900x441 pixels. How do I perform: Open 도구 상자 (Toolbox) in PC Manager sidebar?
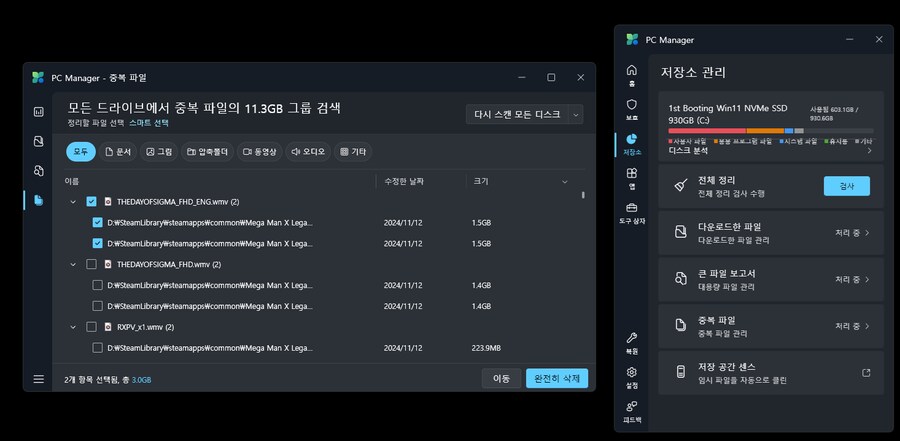point(631,212)
